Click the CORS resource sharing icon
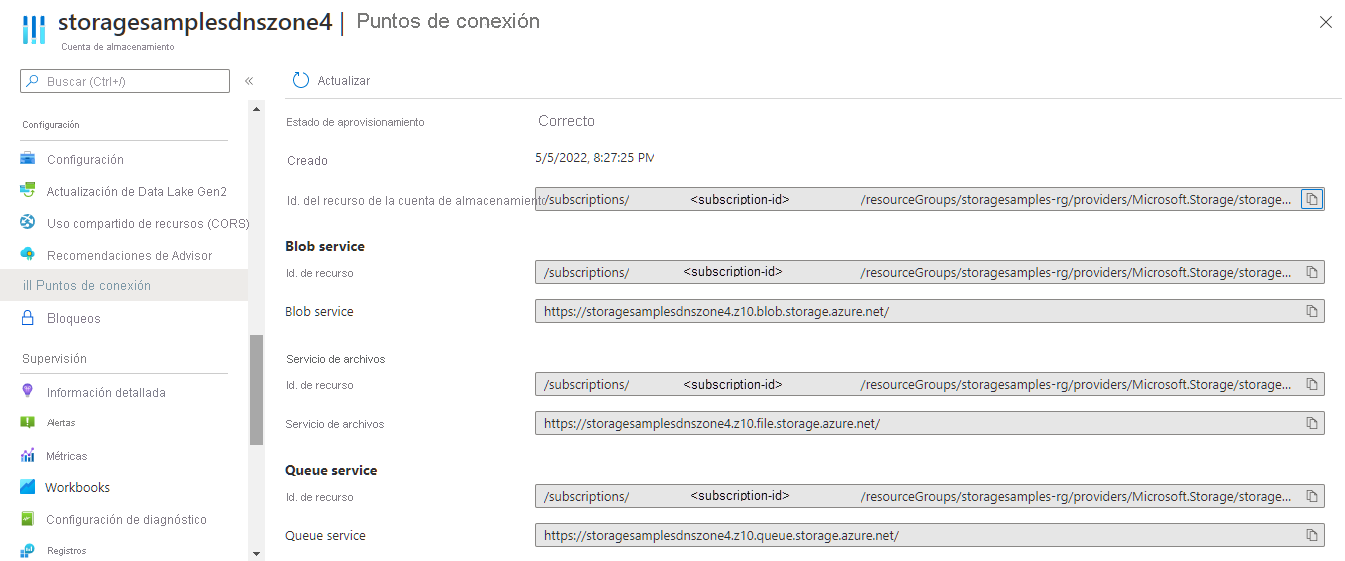Image resolution: width=1345 pixels, height=561 pixels. point(28,223)
